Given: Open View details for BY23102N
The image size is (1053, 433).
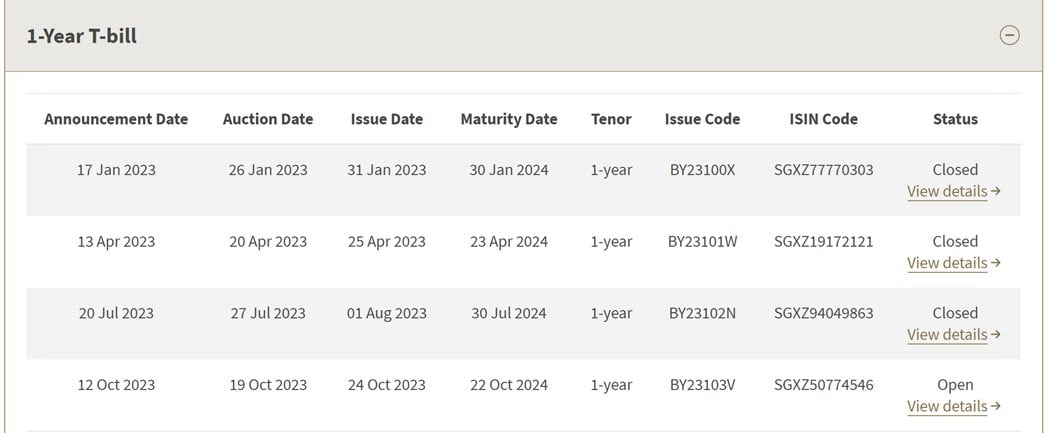Looking at the screenshot, I should click(947, 335).
